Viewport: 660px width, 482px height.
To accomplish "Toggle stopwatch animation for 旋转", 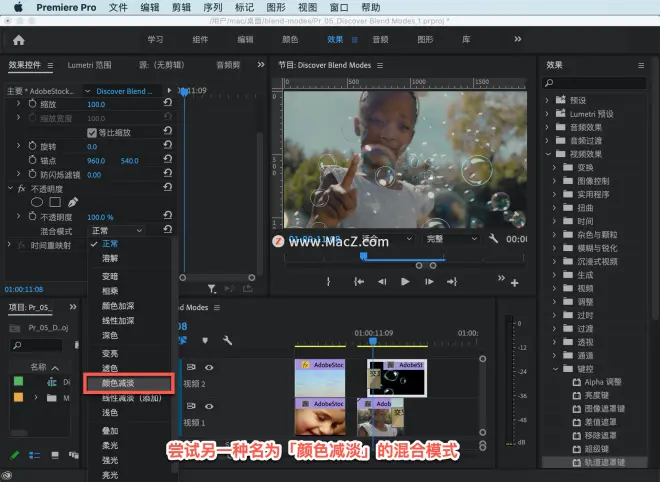I will point(32,146).
